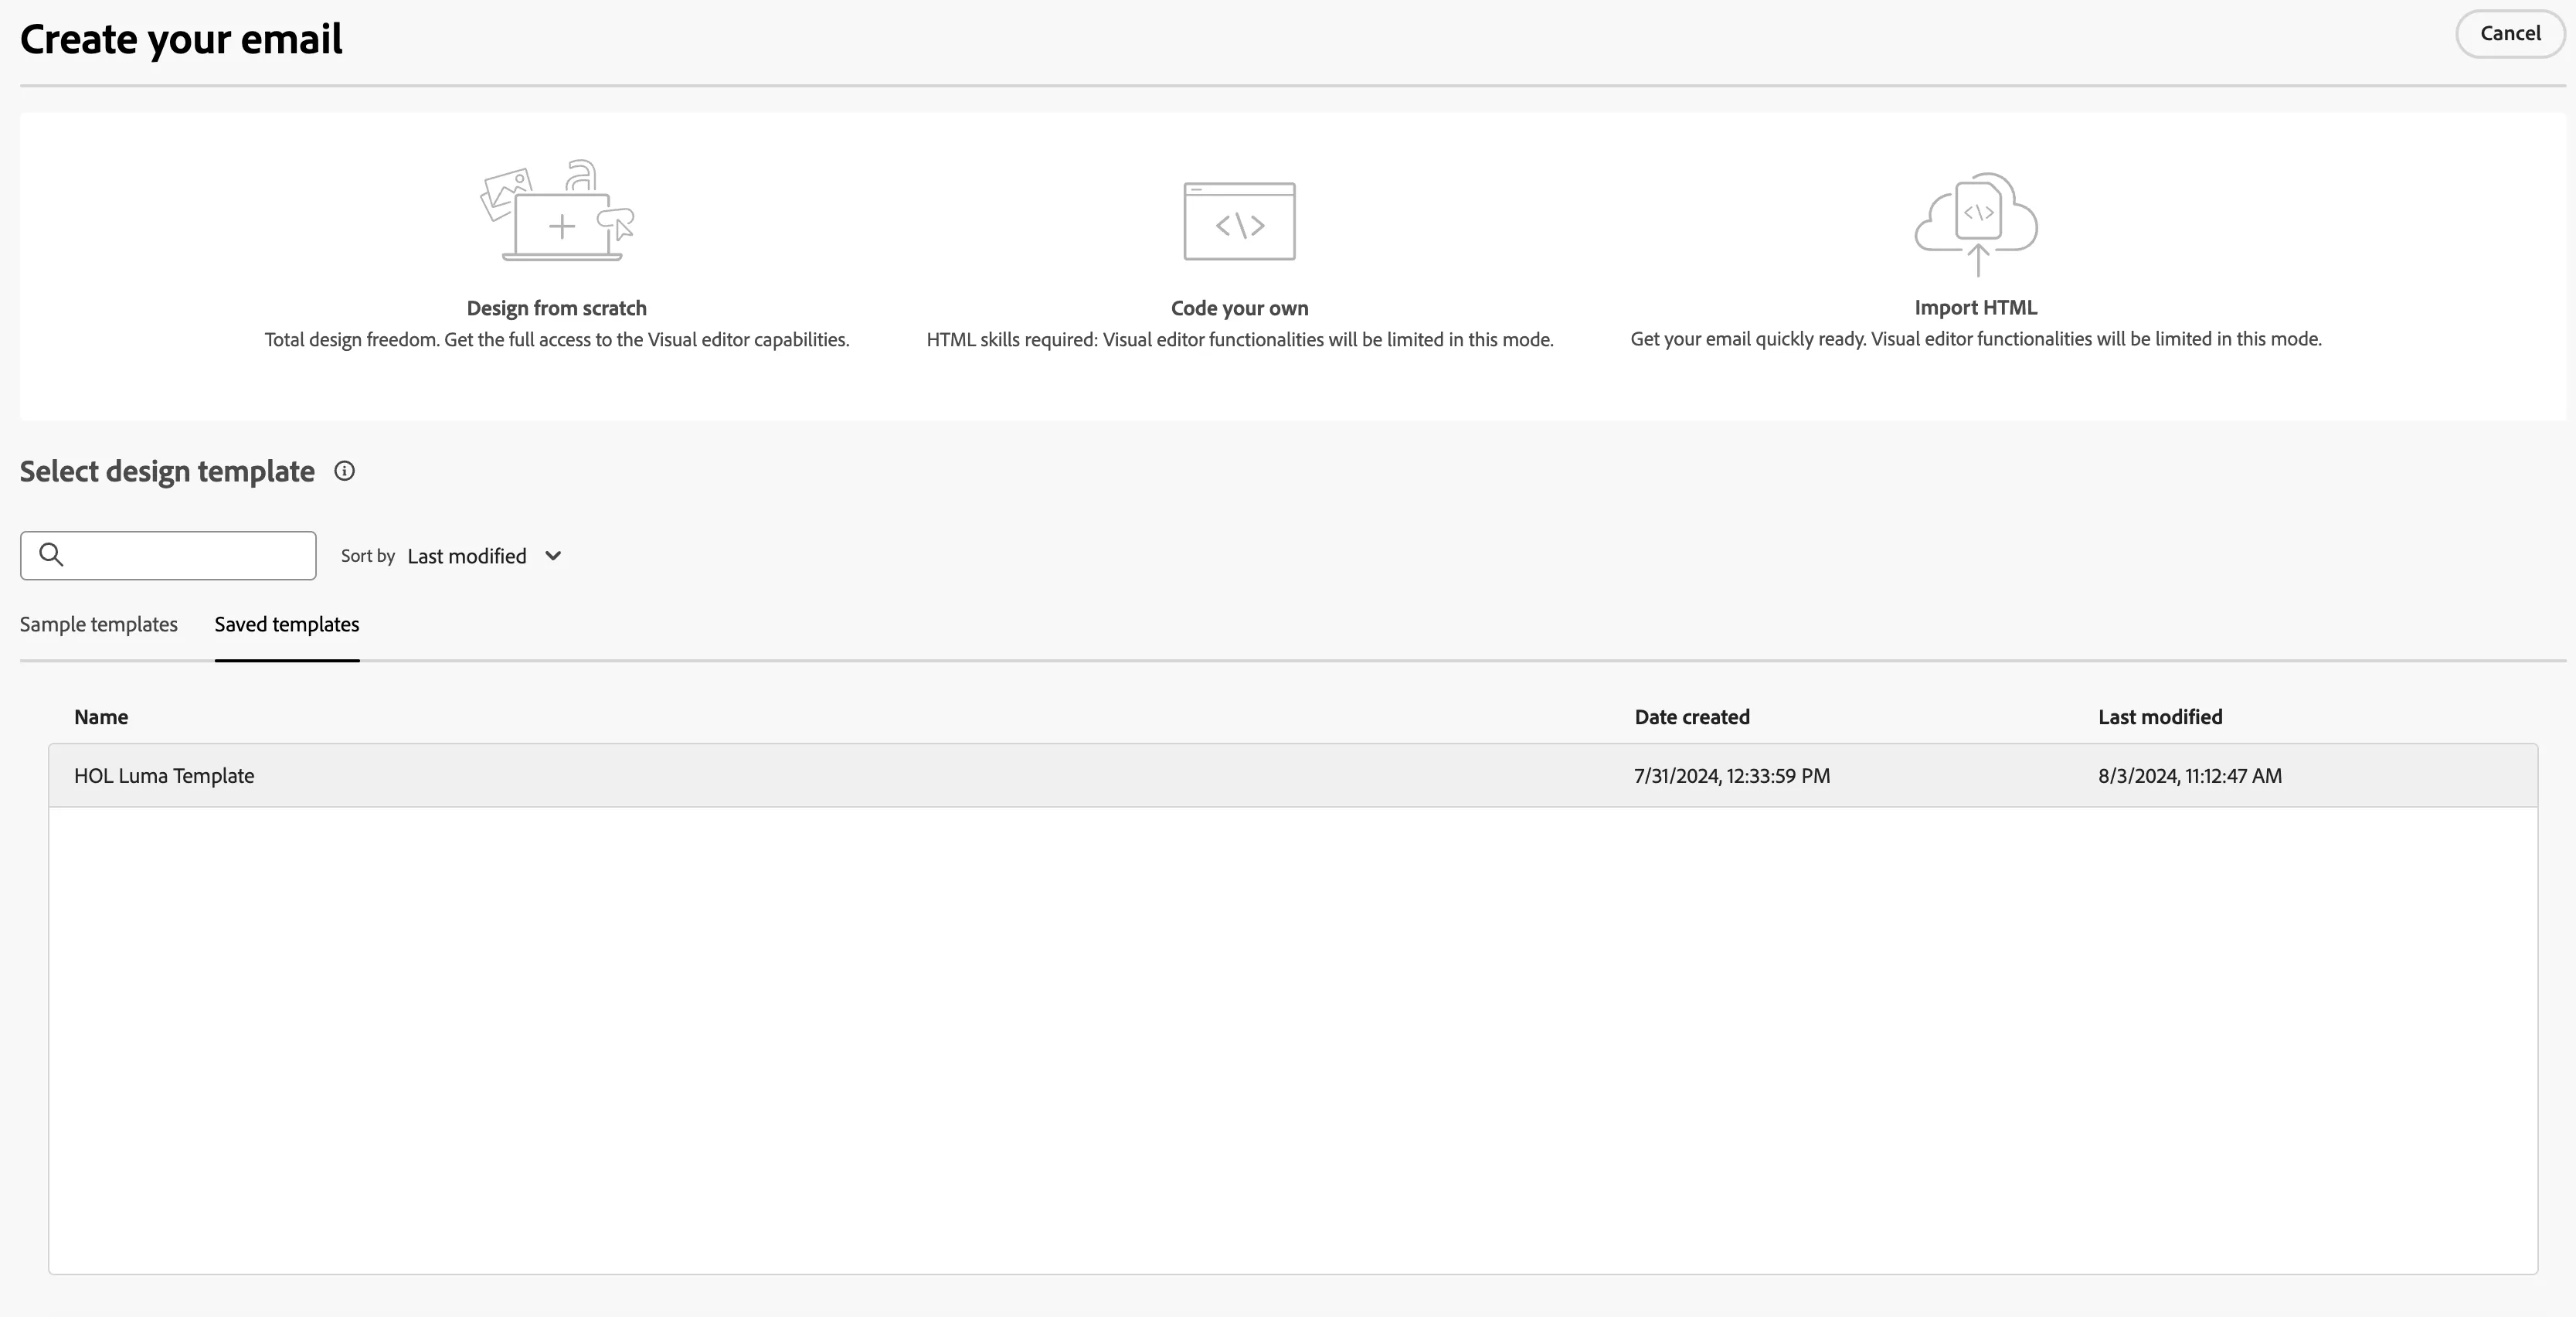Select the HOL Luma Template row
Viewport: 2576px width, 1317px height.
1293,776
